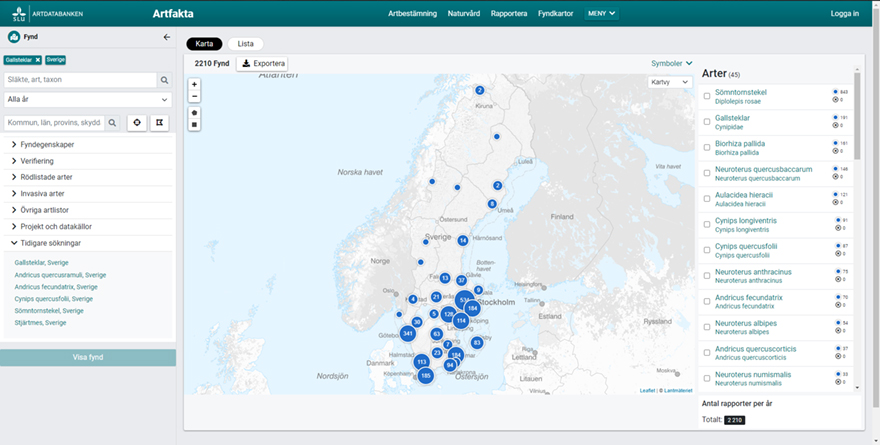Click the cluster marker labeled 14
This screenshot has height=445, width=880.
point(462,241)
